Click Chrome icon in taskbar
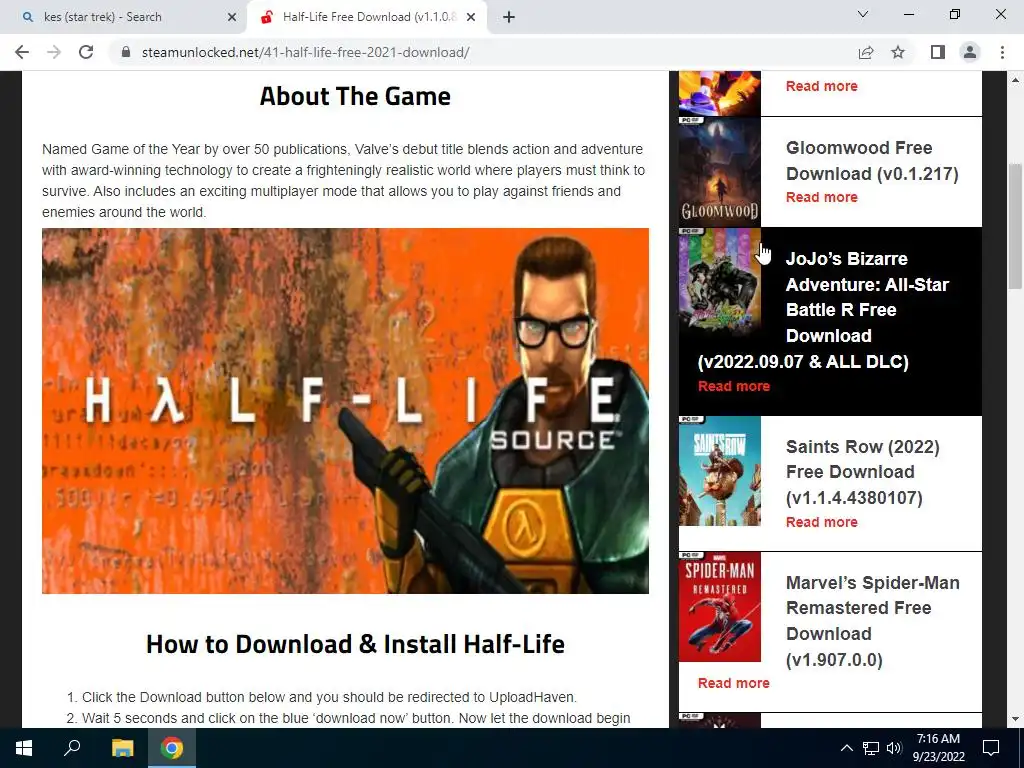Viewport: 1024px width, 768px height. coord(172,748)
